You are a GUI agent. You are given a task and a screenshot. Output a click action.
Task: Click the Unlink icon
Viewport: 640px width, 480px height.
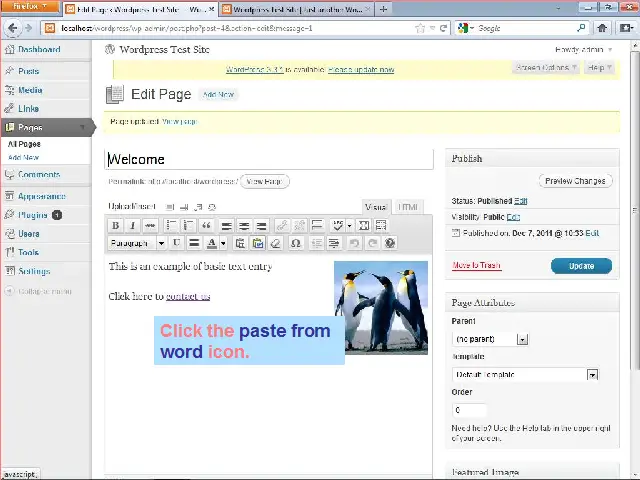click(x=299, y=225)
